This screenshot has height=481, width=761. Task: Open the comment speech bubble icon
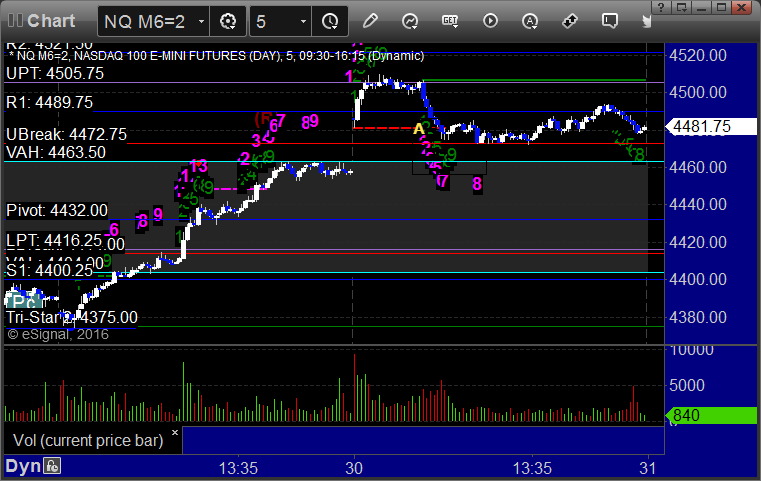point(610,21)
